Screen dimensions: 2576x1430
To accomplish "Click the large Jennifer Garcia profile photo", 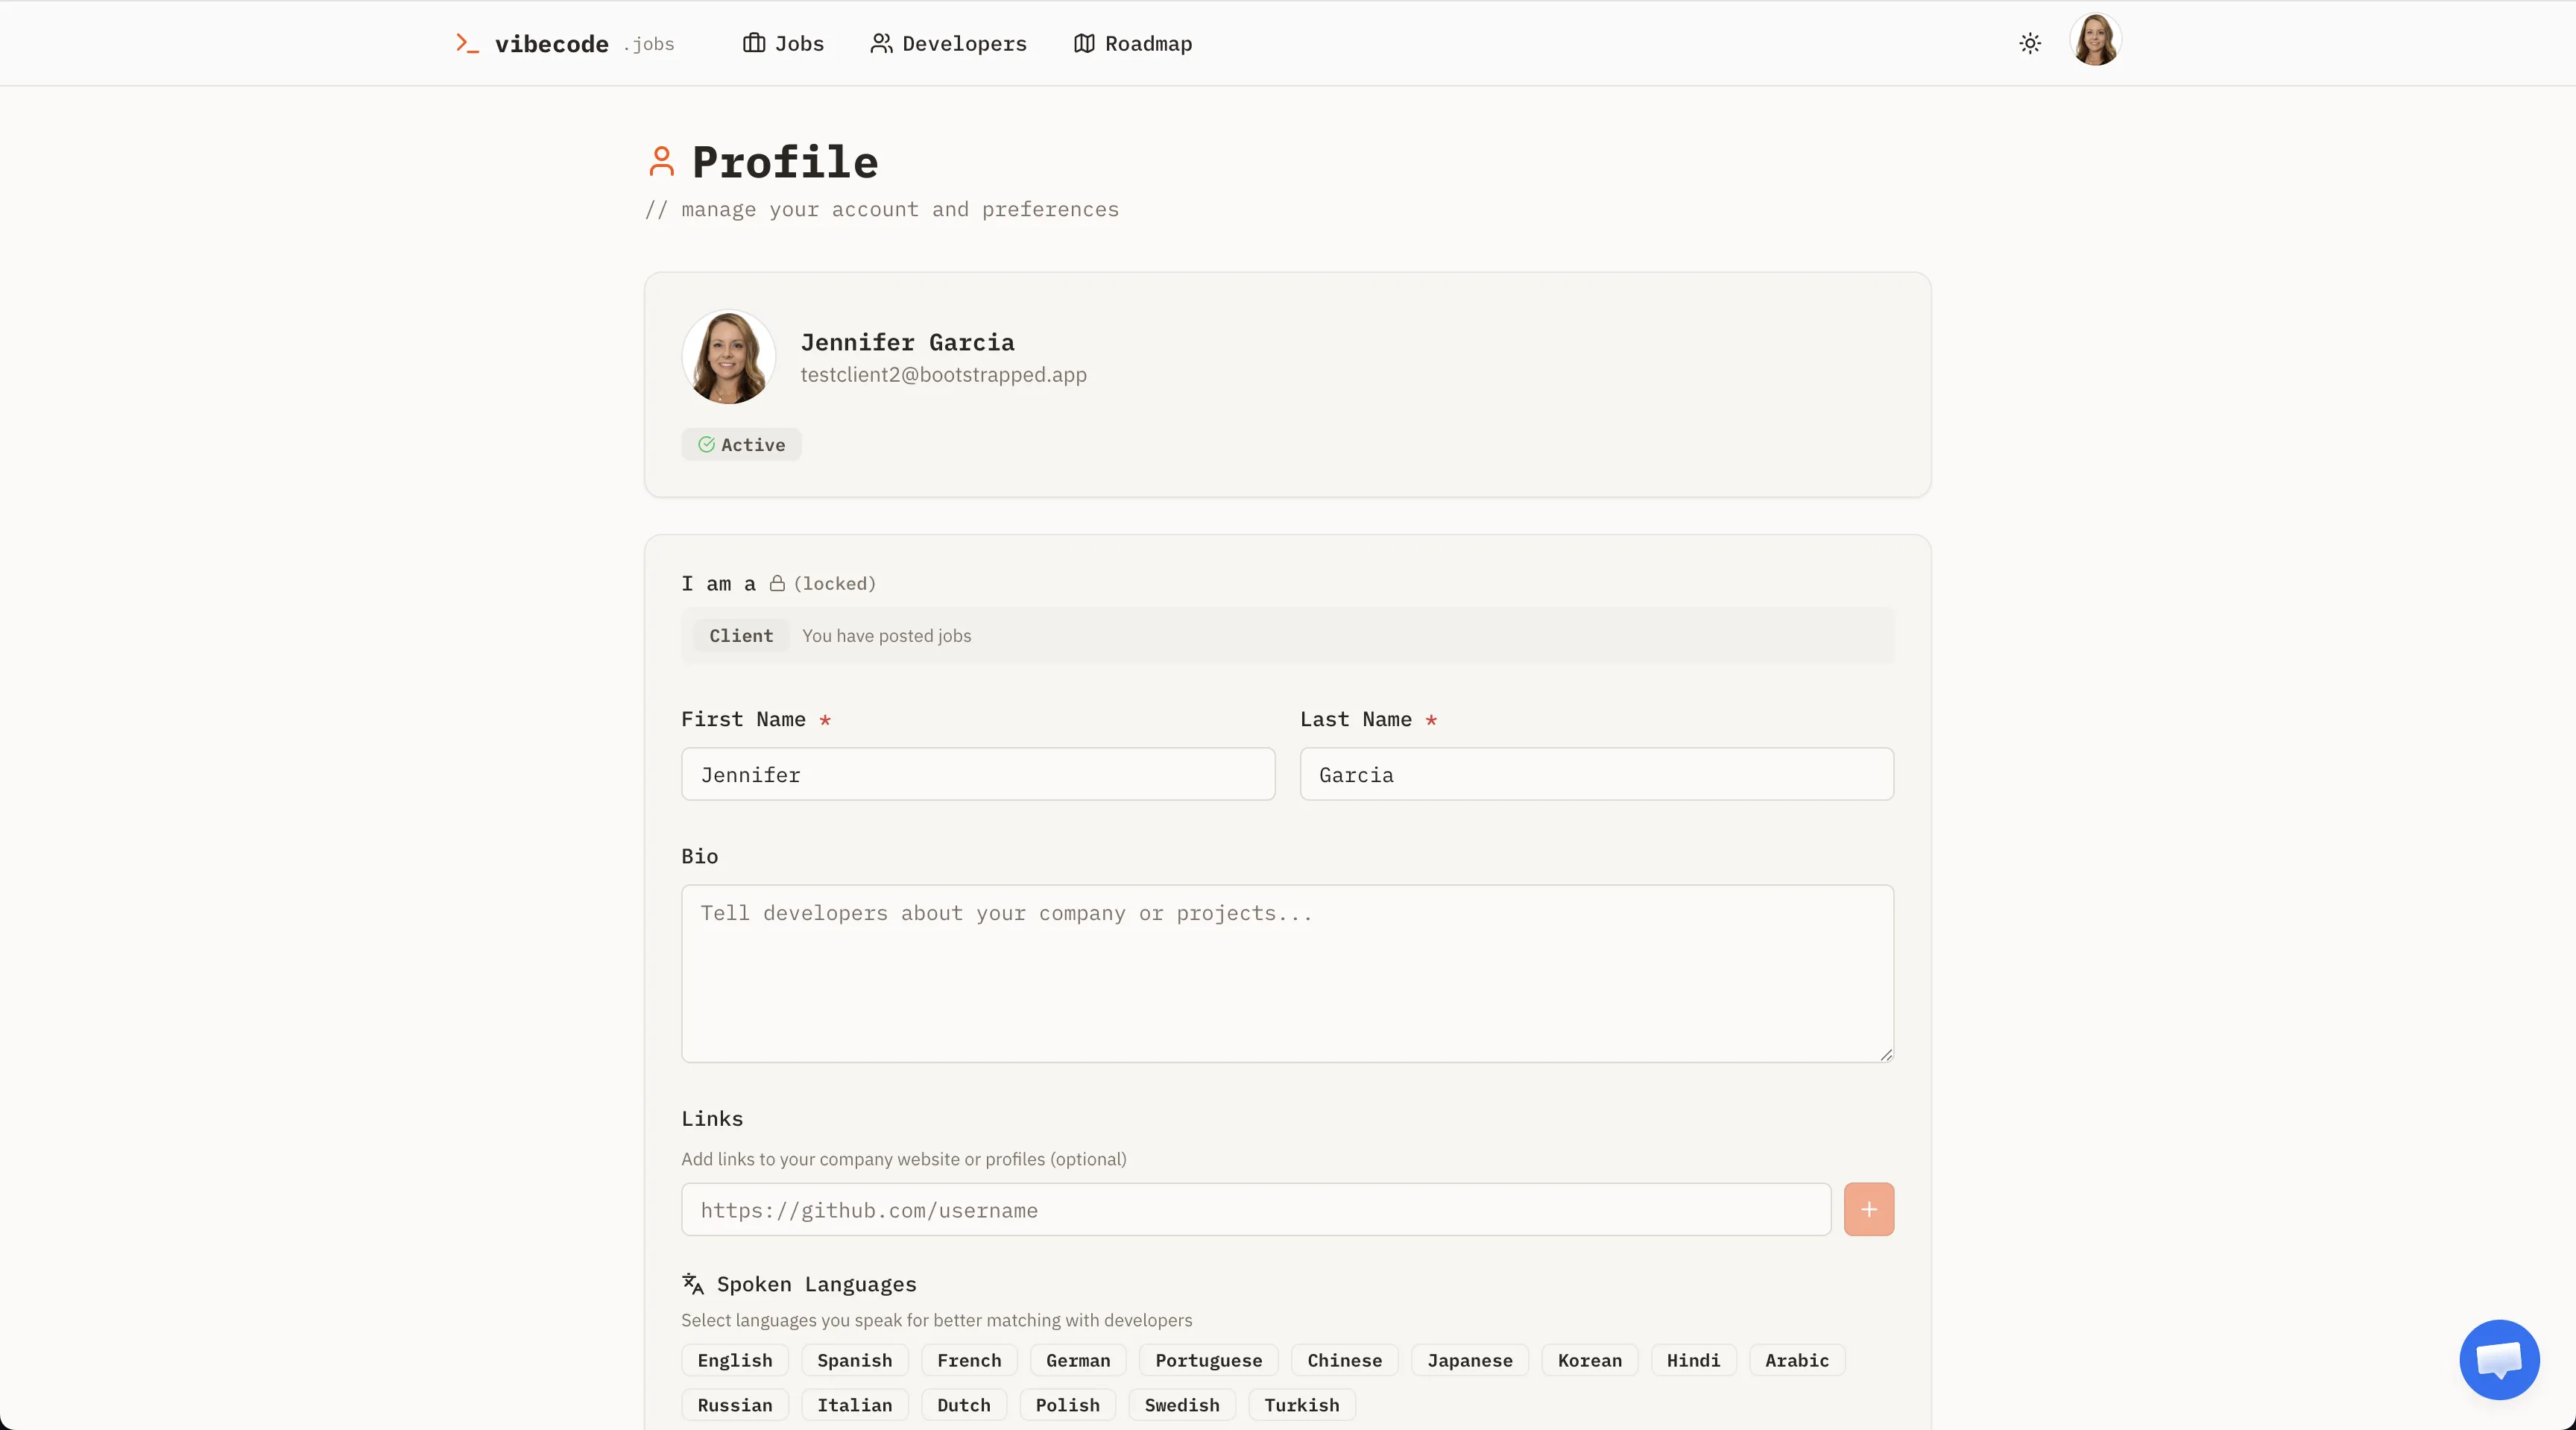I will (x=728, y=357).
